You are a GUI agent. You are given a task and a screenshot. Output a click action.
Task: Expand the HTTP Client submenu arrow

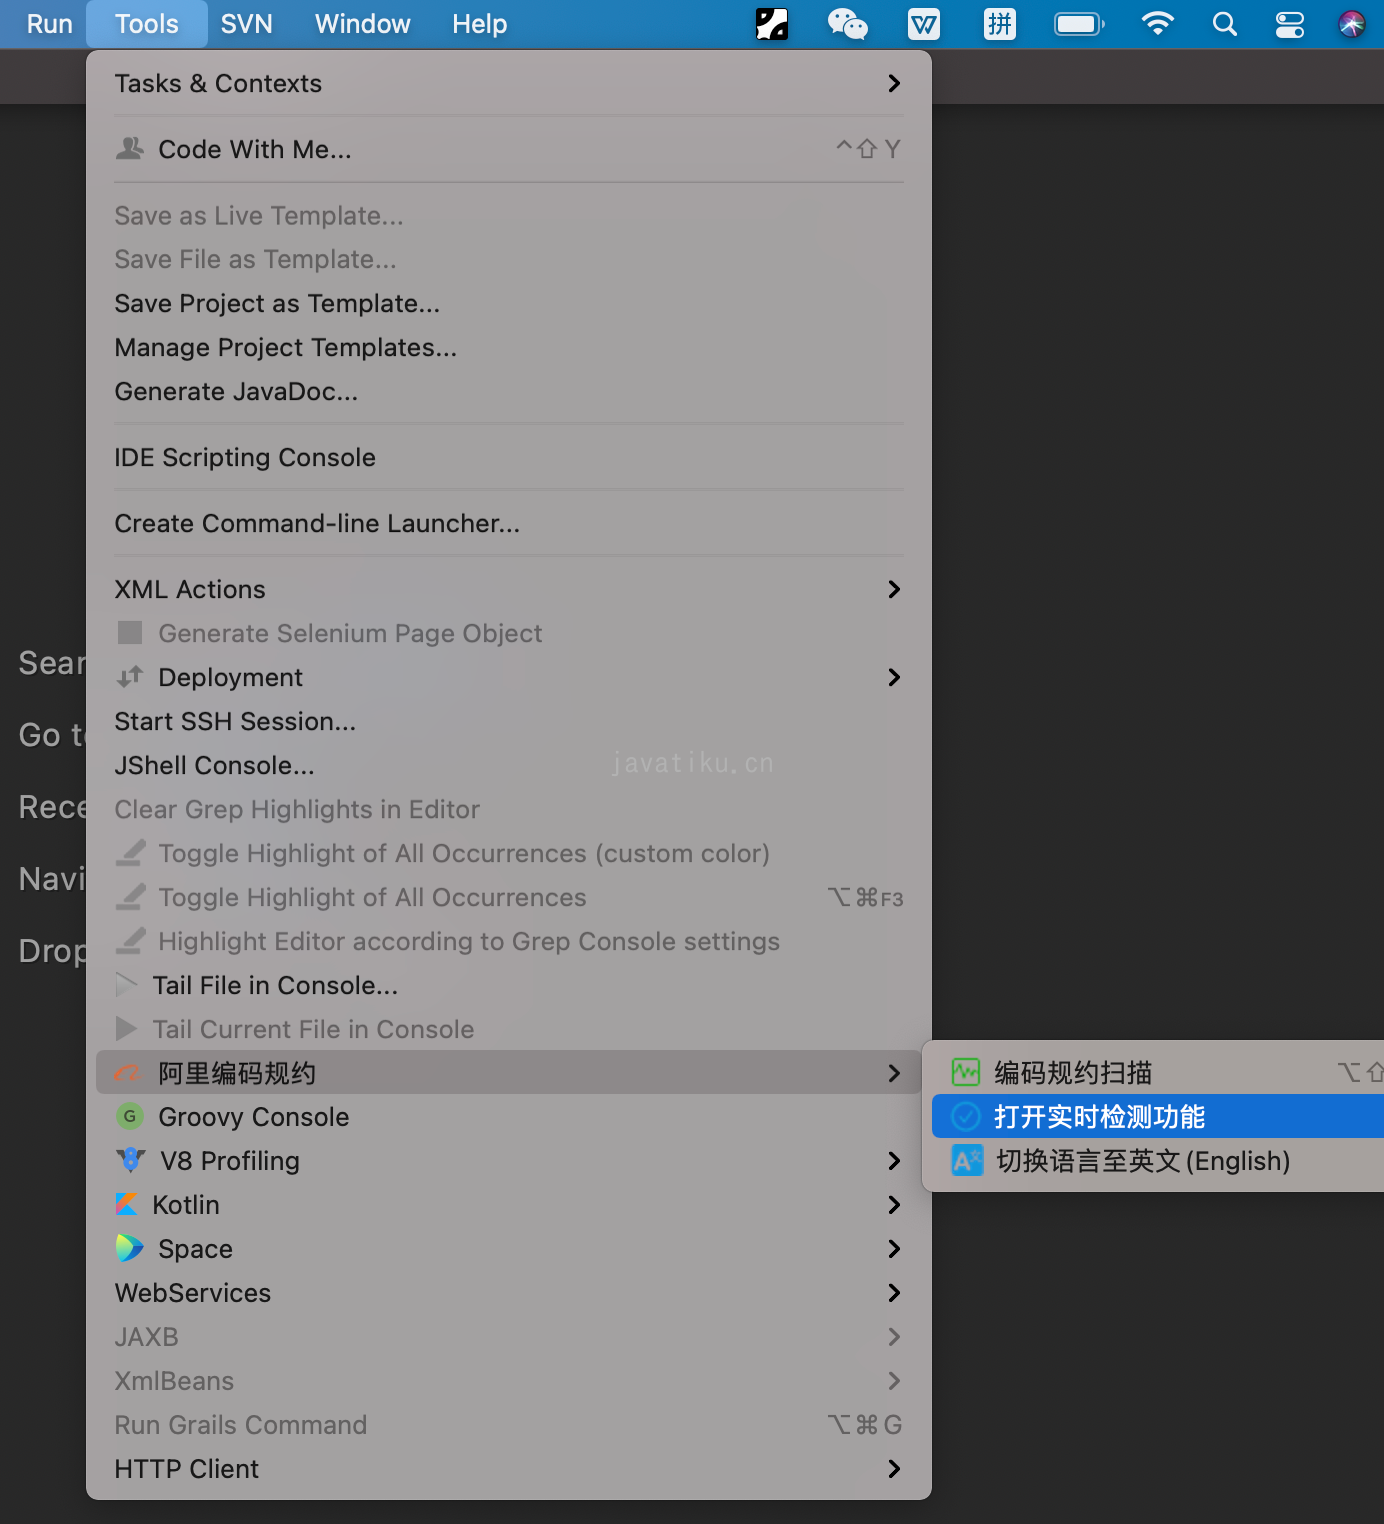(894, 1469)
